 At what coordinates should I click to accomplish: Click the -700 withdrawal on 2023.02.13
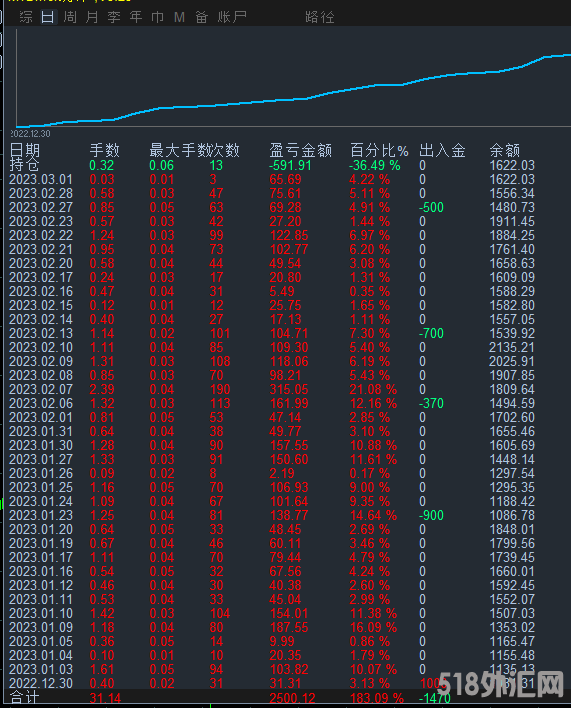(431, 333)
